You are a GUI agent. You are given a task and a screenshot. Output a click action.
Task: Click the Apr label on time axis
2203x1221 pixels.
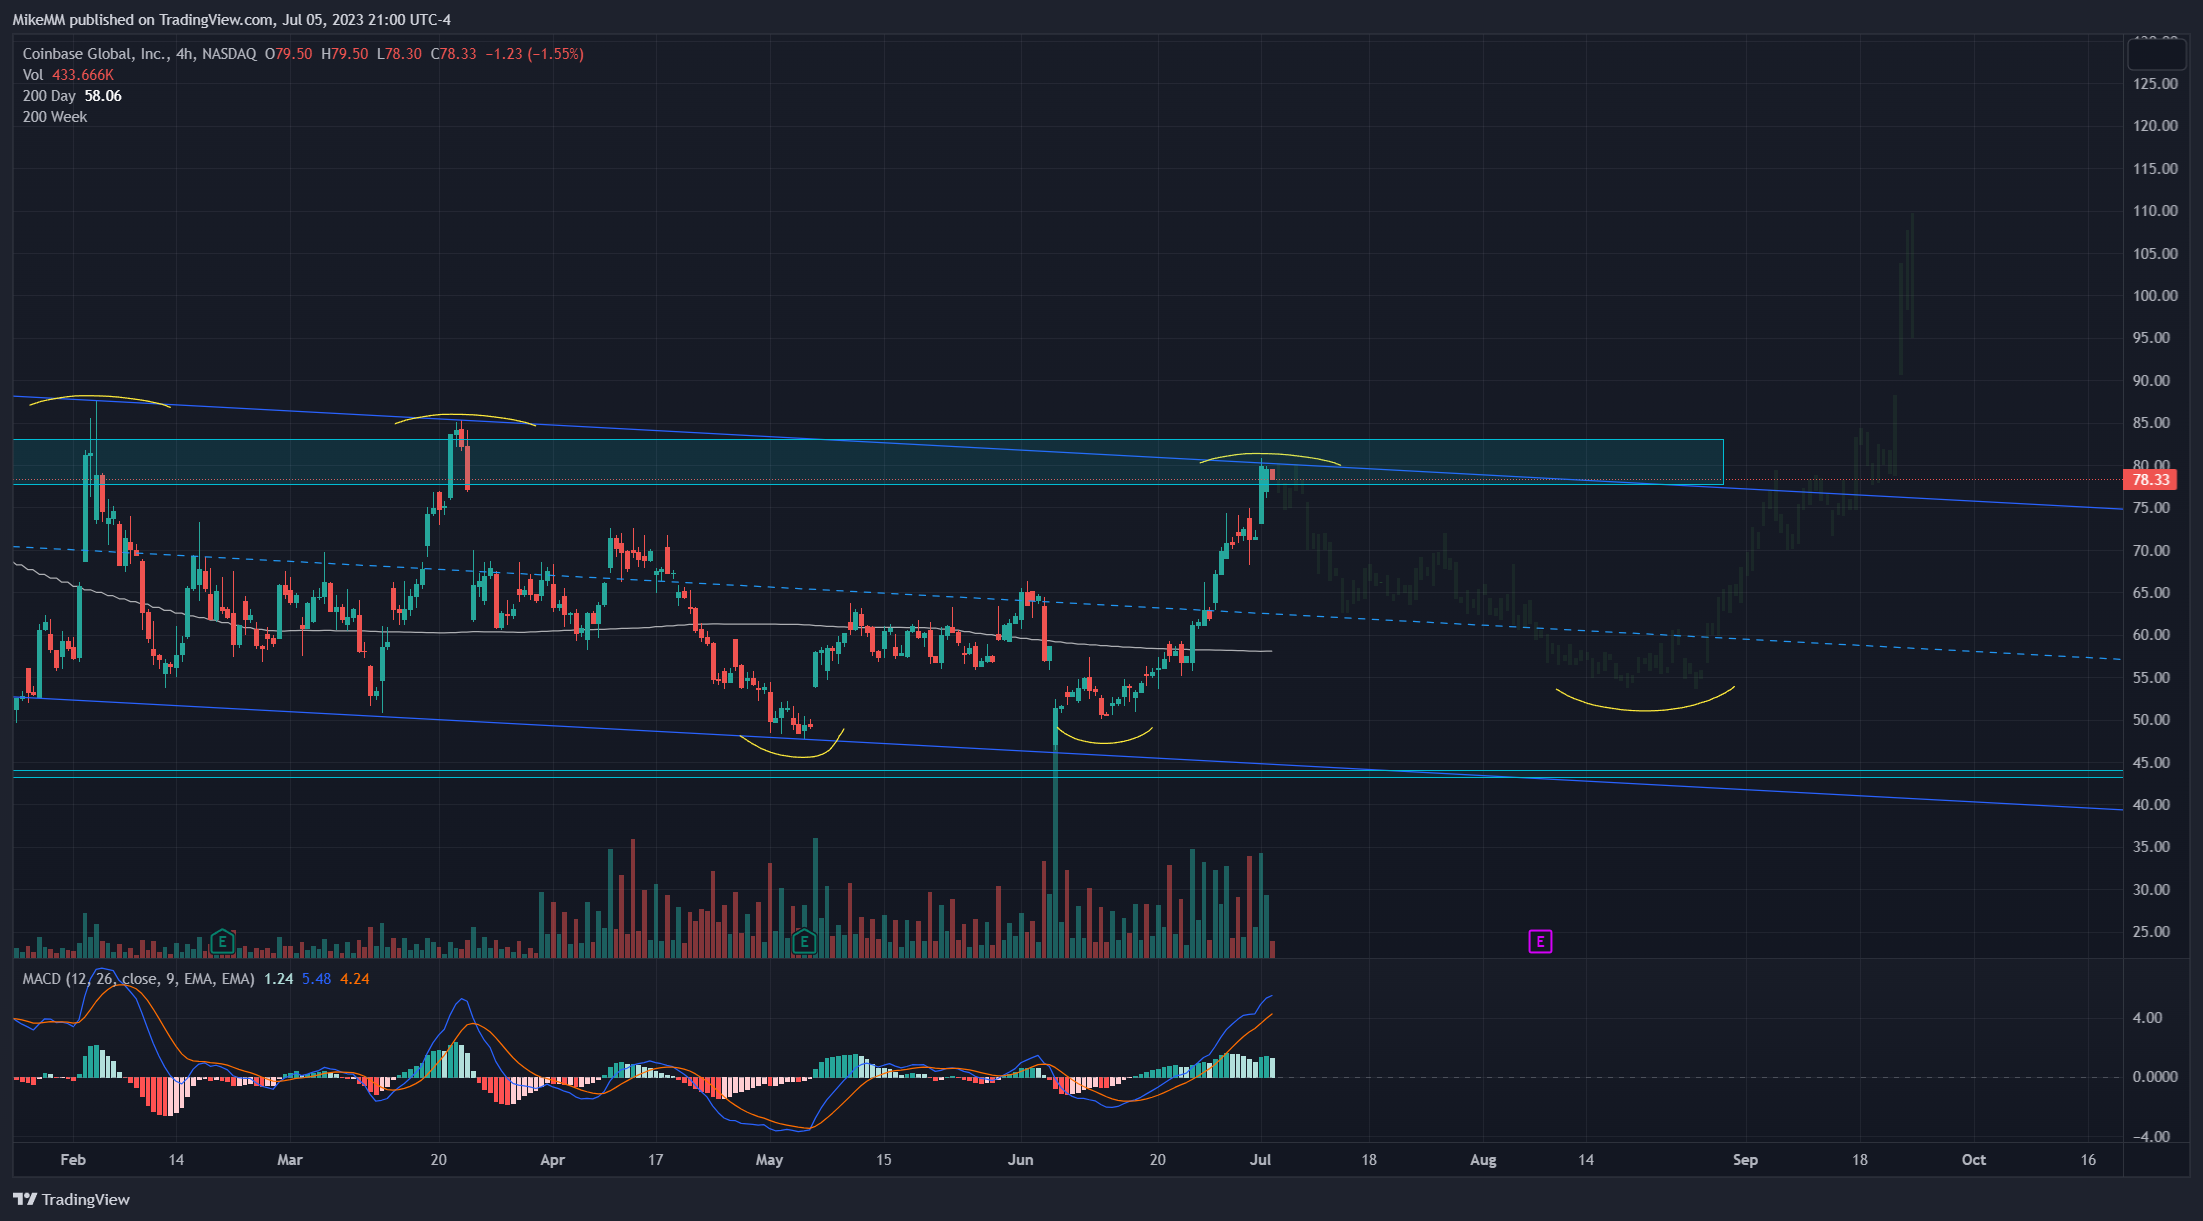coord(552,1160)
